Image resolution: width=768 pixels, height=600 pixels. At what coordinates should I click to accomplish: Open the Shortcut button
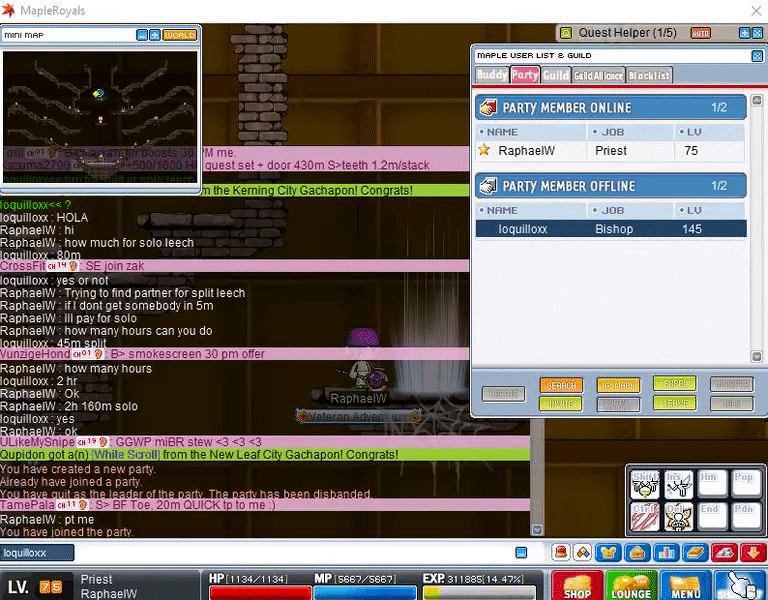(740, 585)
